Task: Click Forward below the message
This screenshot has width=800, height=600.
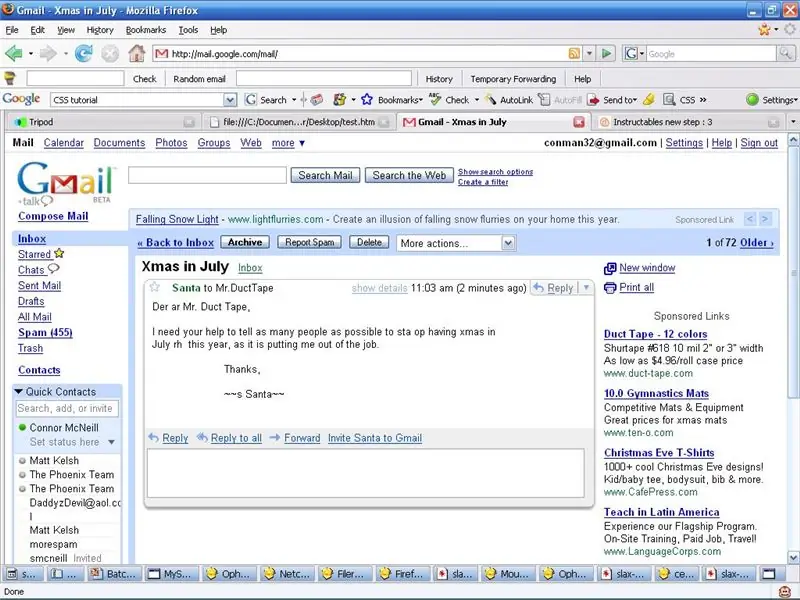Action: (x=302, y=438)
